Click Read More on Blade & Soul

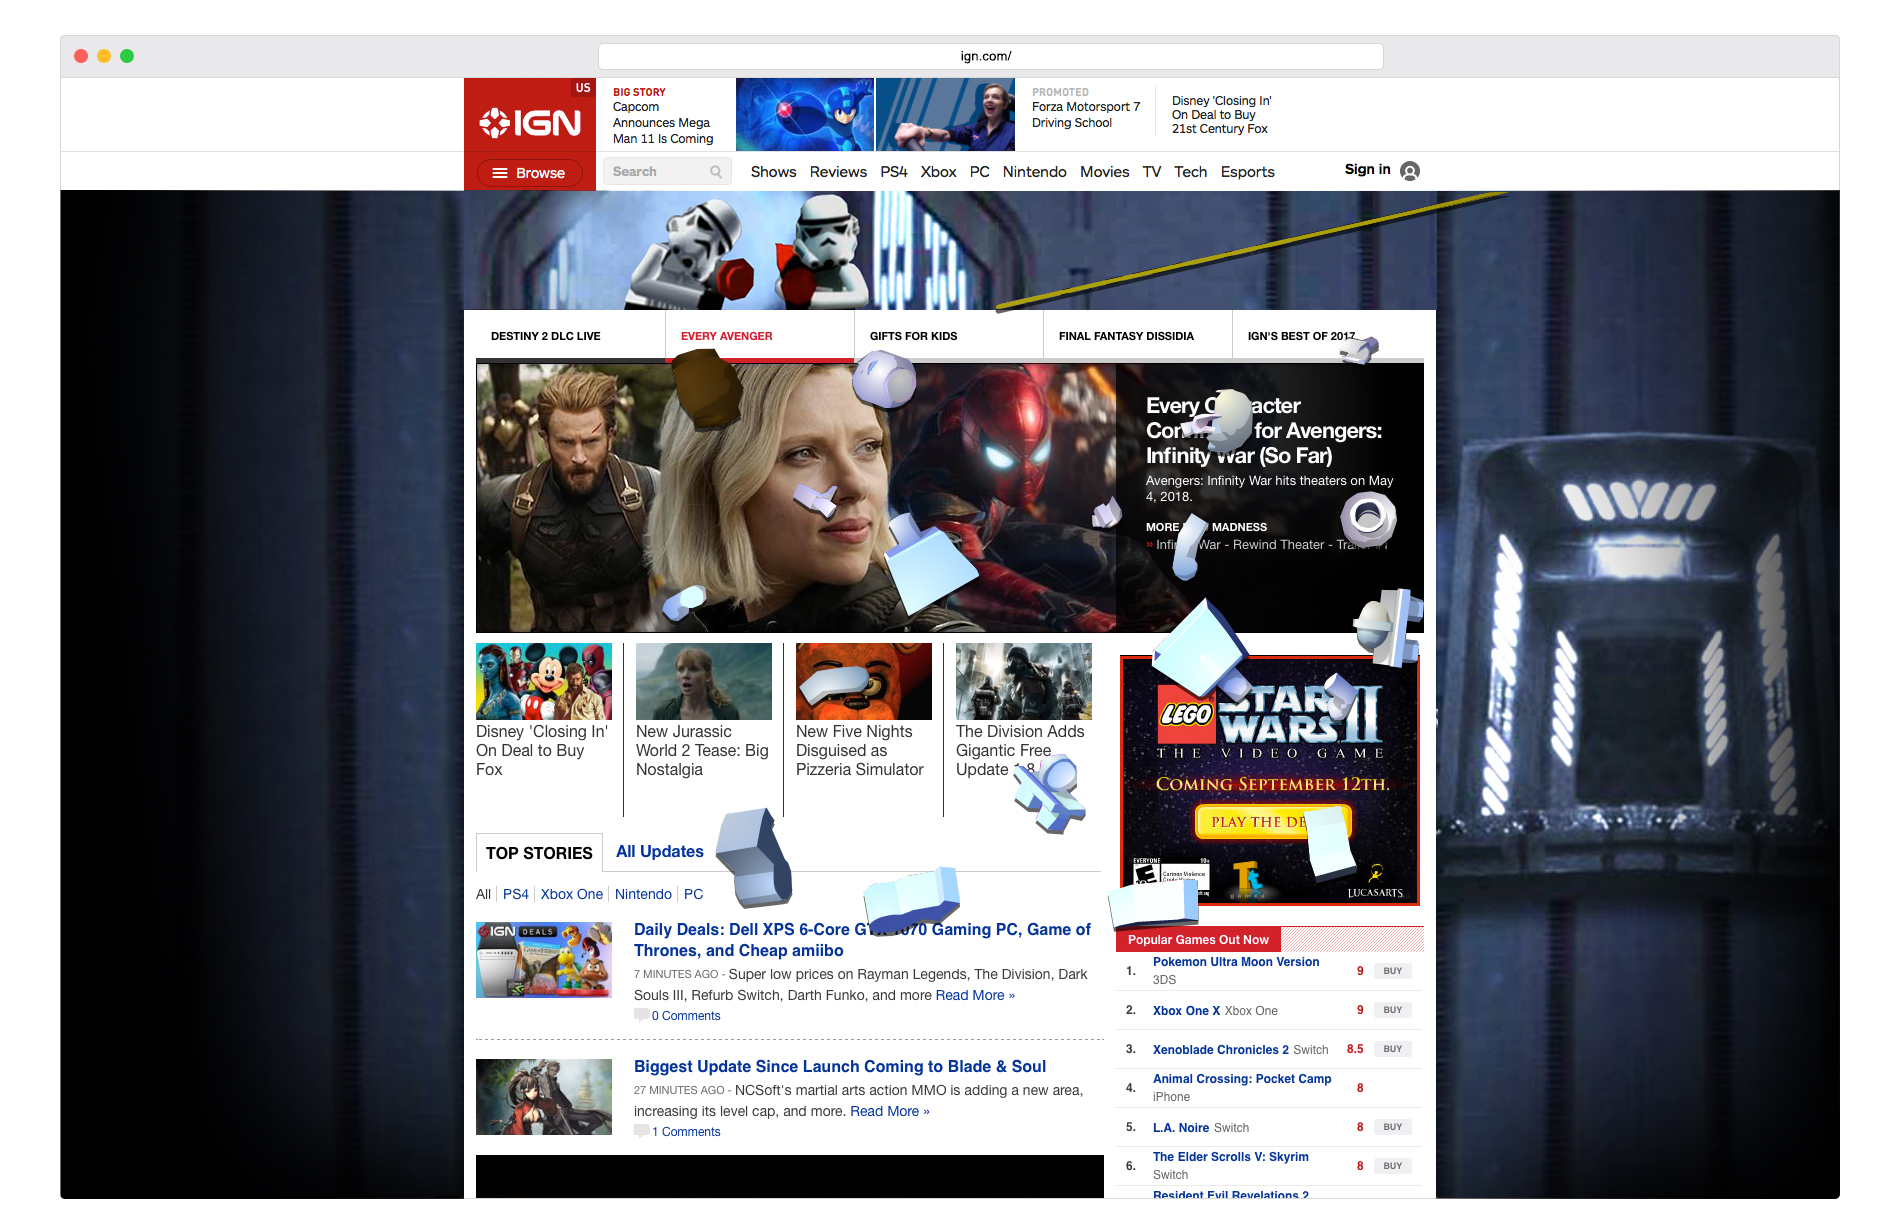890,1111
